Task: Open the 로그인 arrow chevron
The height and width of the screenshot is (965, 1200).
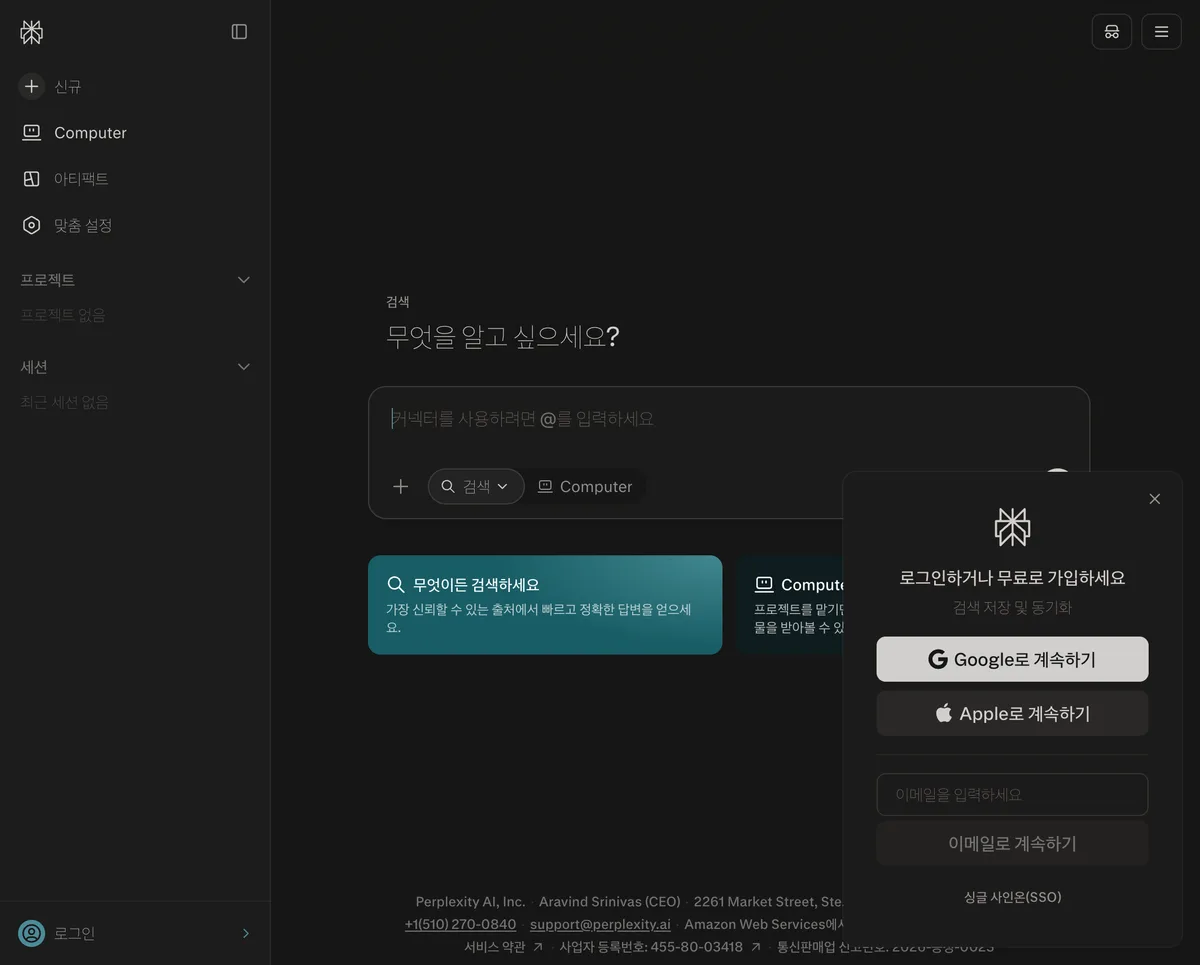Action: pyautogui.click(x=246, y=933)
